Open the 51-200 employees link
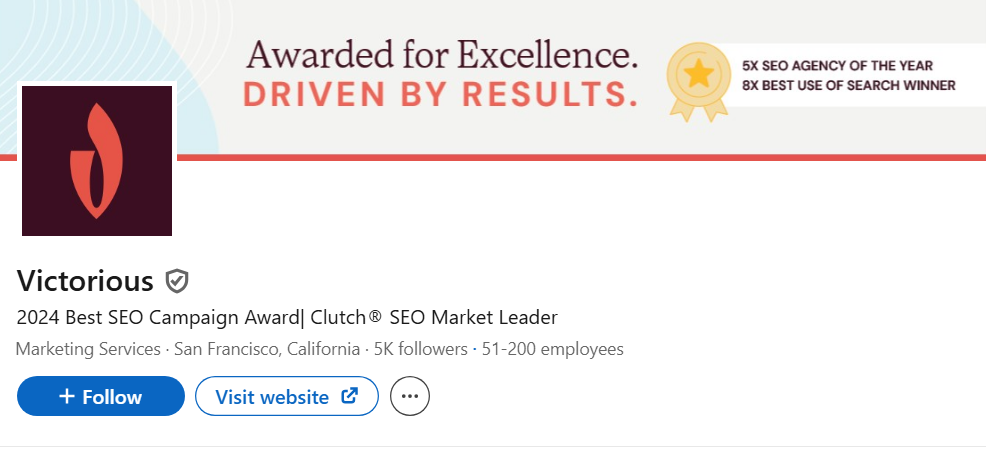 point(552,349)
